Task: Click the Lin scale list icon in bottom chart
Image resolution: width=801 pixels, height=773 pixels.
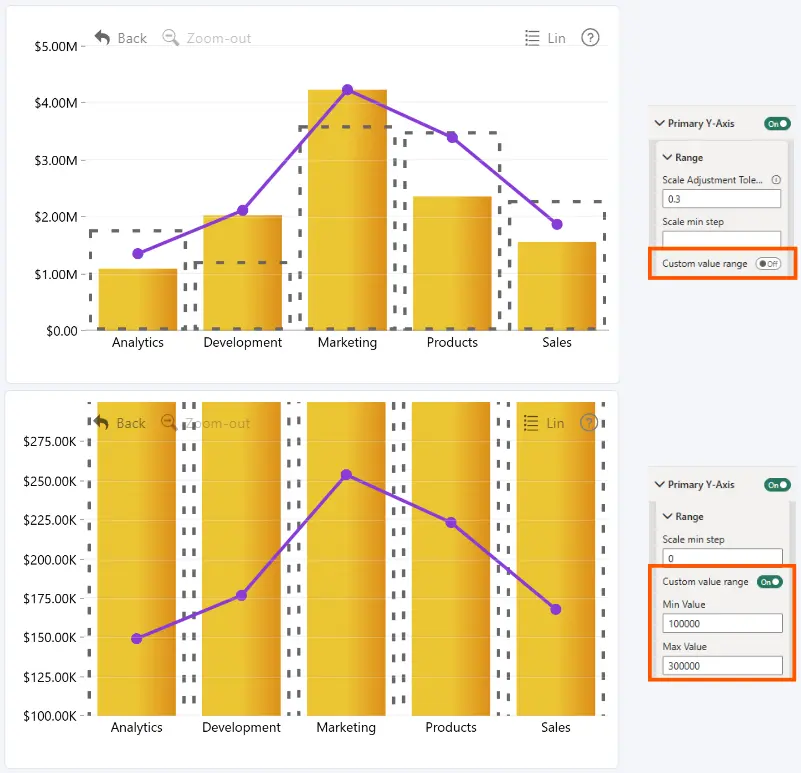Action: coord(531,423)
